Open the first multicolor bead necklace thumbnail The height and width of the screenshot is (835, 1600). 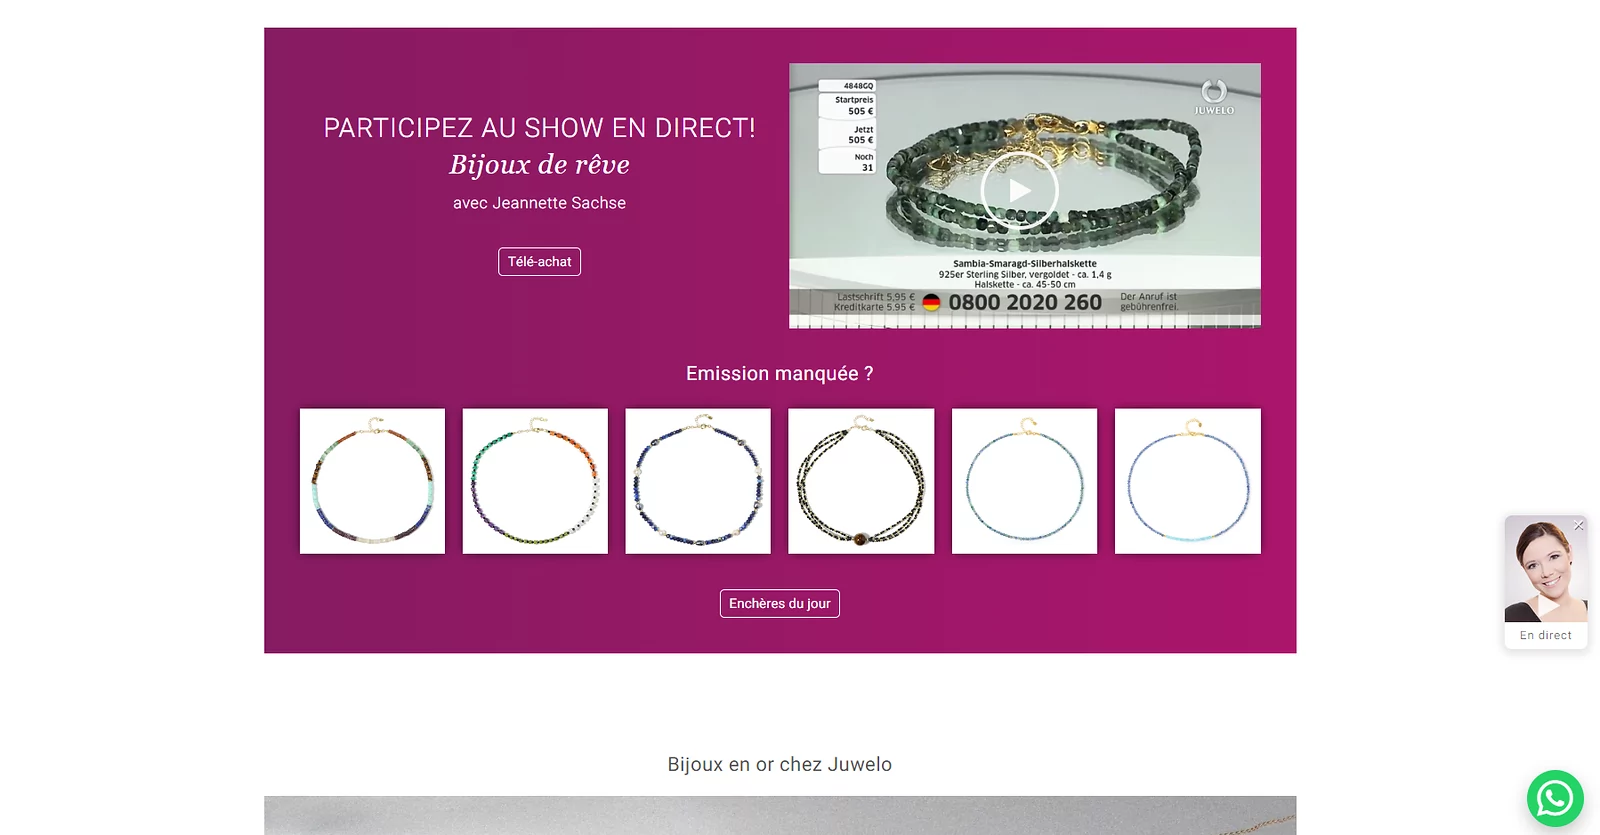372,481
